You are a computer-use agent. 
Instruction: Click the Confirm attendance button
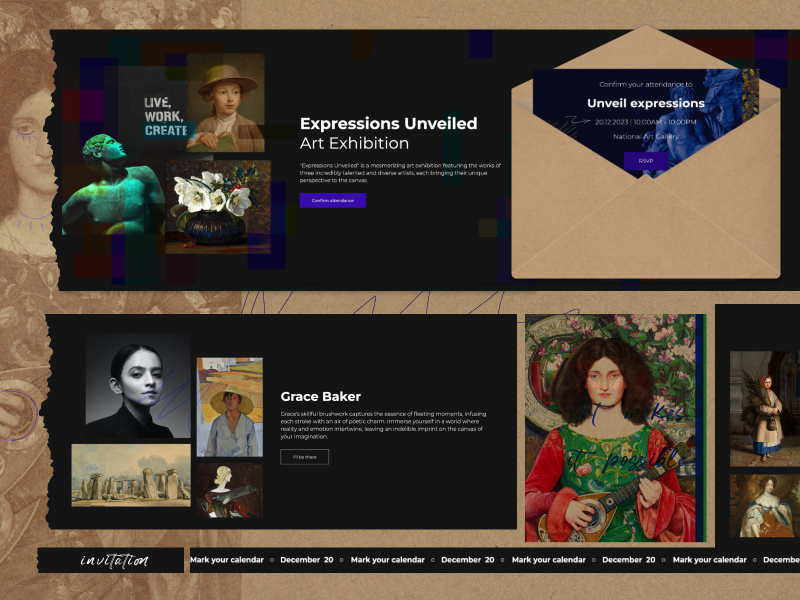(x=332, y=199)
